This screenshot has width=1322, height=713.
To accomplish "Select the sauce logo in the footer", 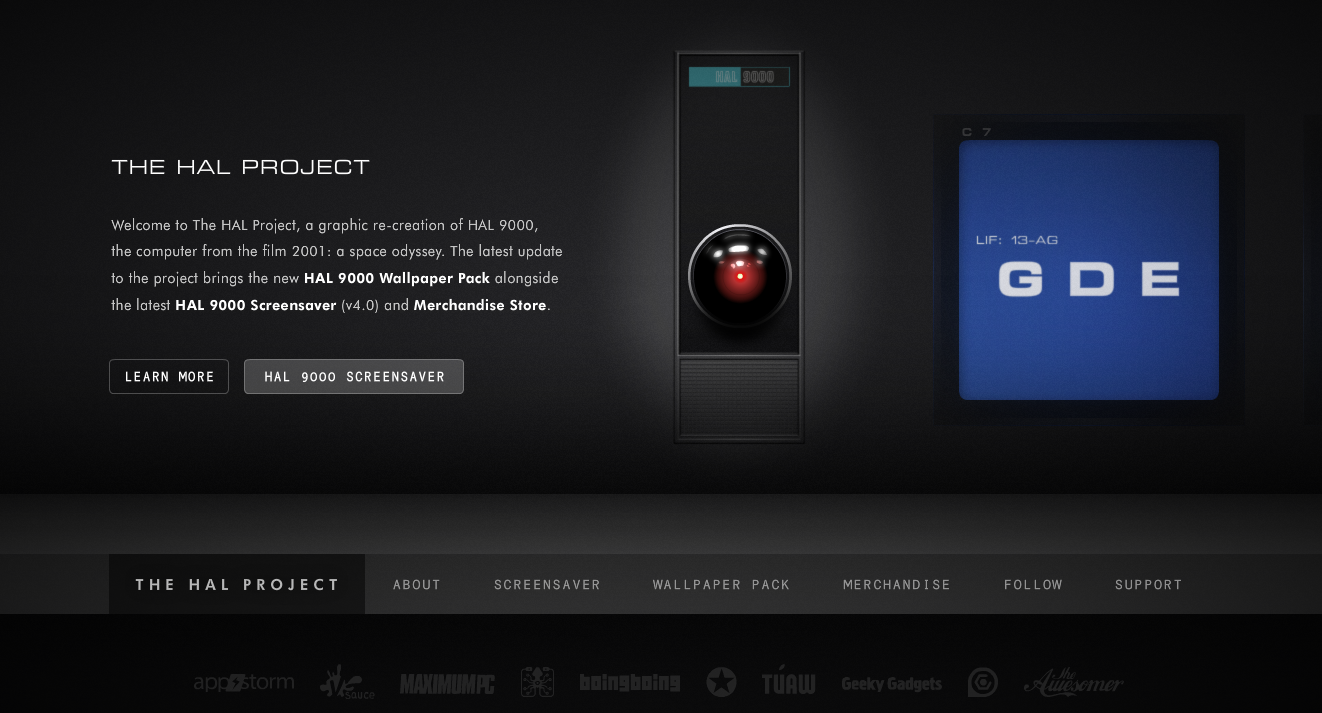I will 346,684.
